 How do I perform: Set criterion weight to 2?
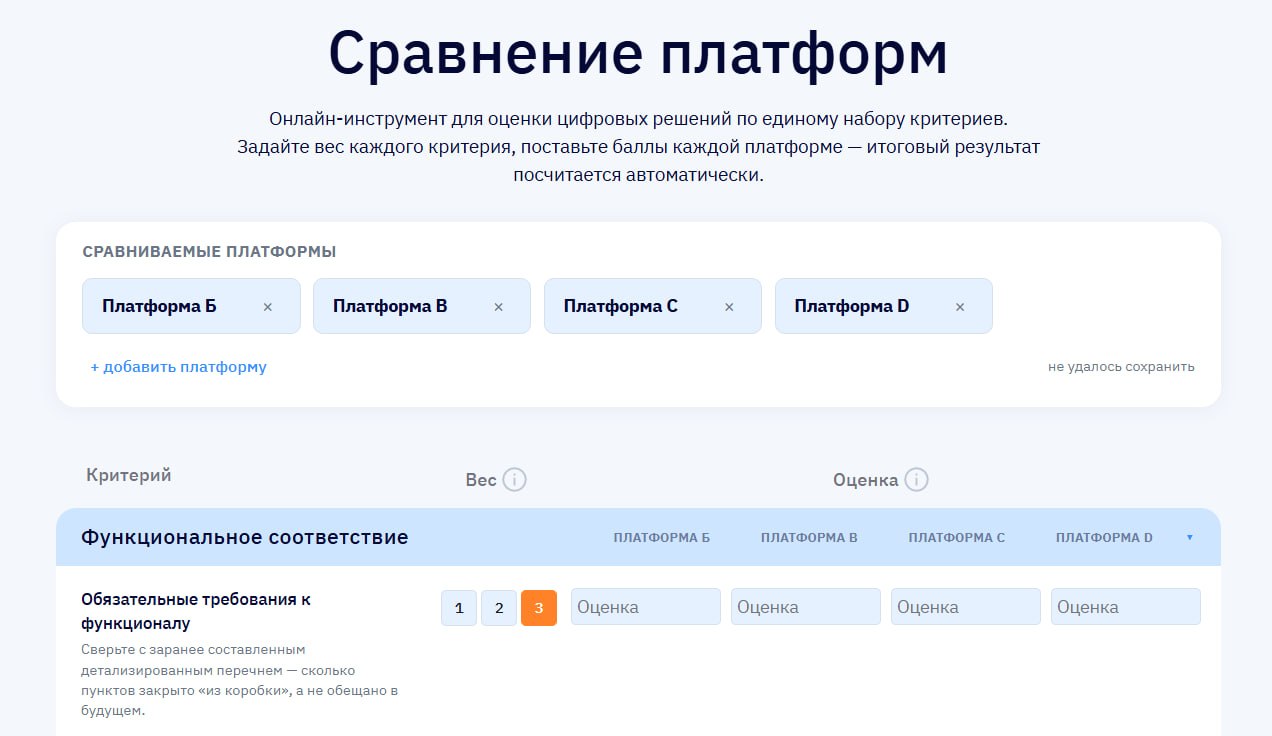pyautogui.click(x=499, y=607)
